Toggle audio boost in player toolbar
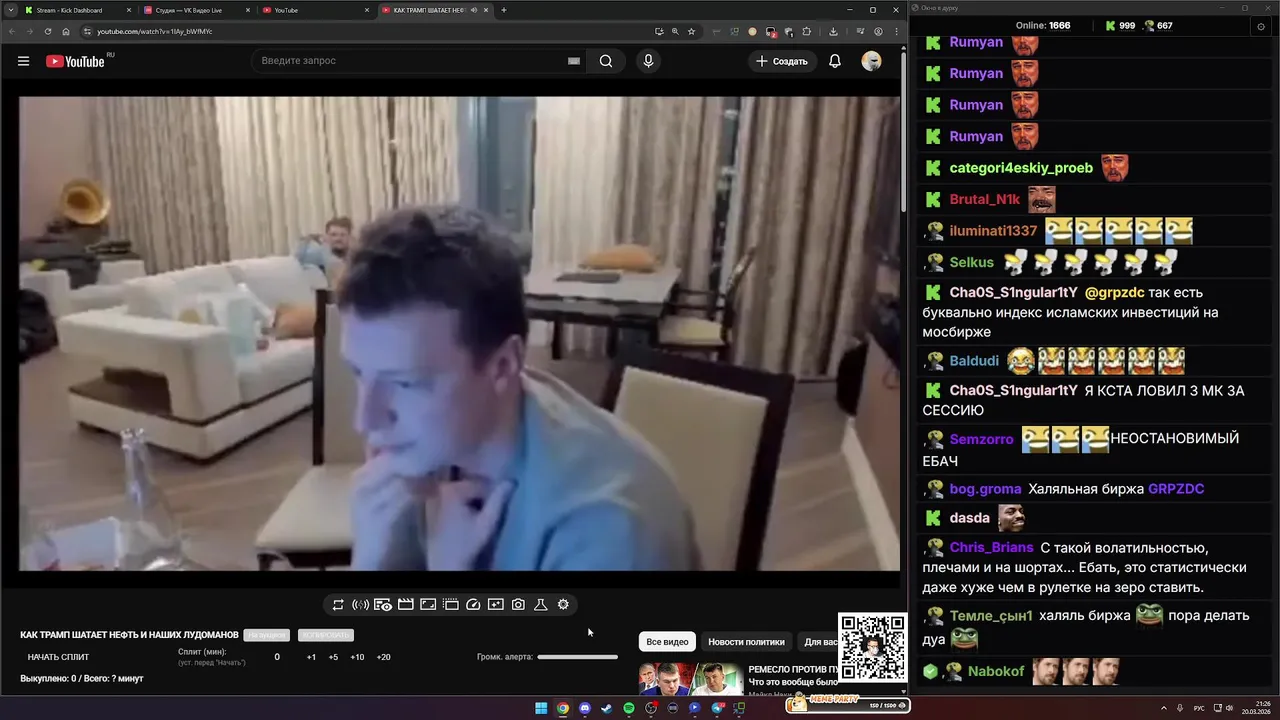Viewport: 1280px width, 720px height. click(360, 605)
